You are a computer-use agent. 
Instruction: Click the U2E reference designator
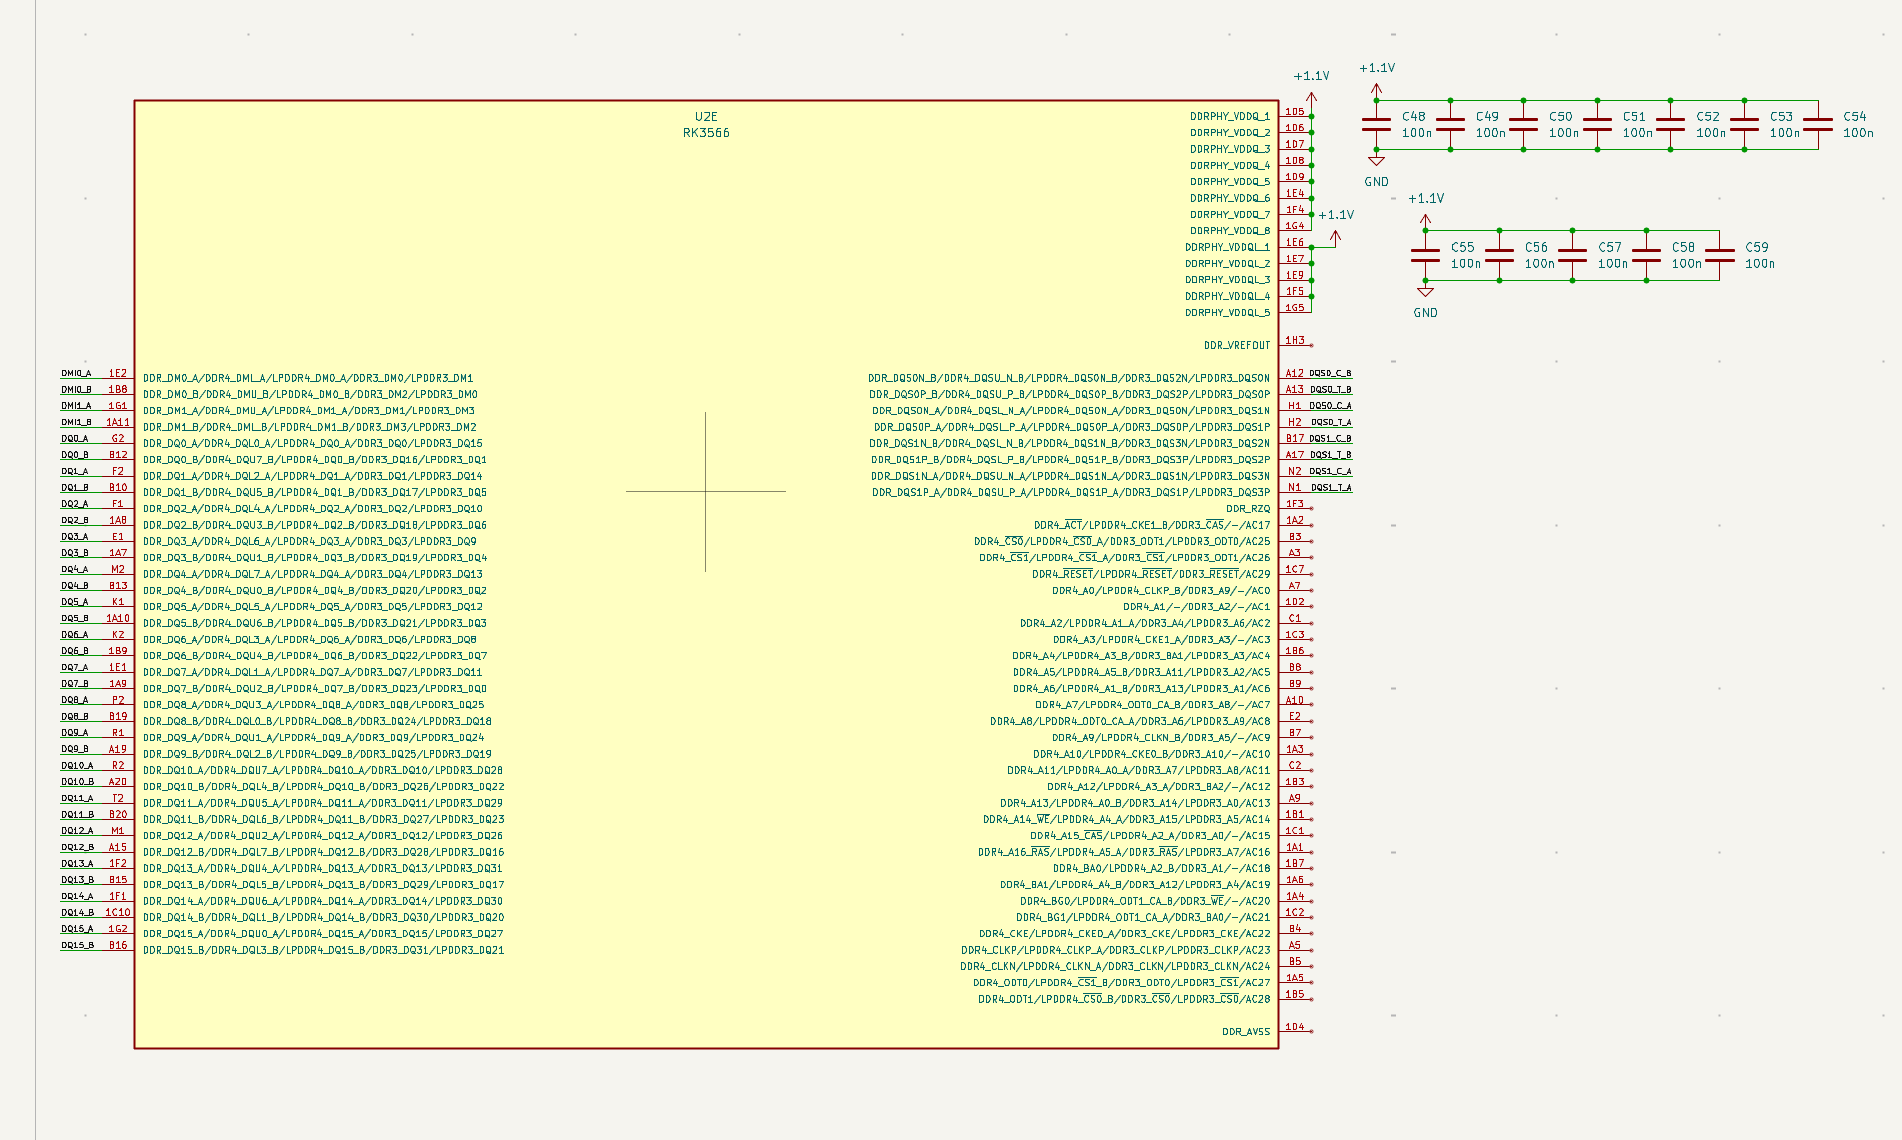[x=706, y=117]
